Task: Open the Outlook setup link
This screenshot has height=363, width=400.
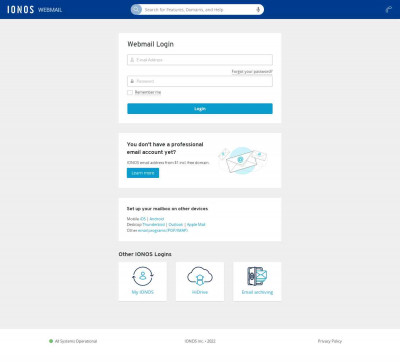Action: [x=176, y=225]
